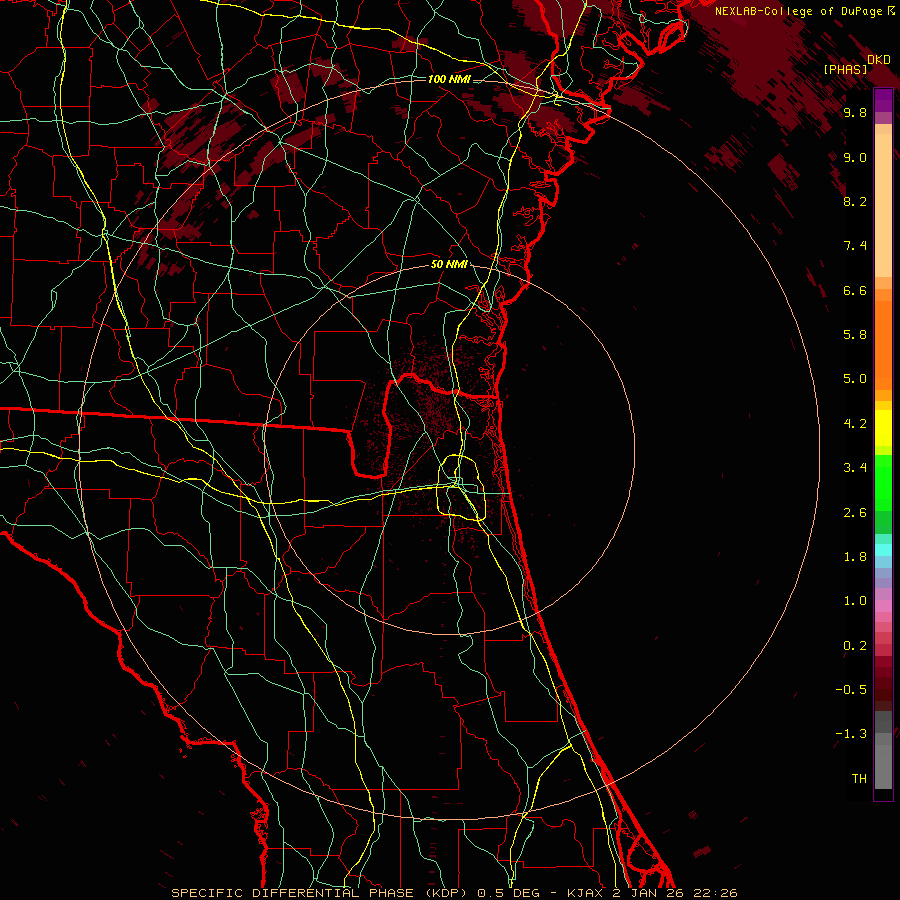Click the 5.0 legend value
900x900 pixels.
[x=855, y=379]
